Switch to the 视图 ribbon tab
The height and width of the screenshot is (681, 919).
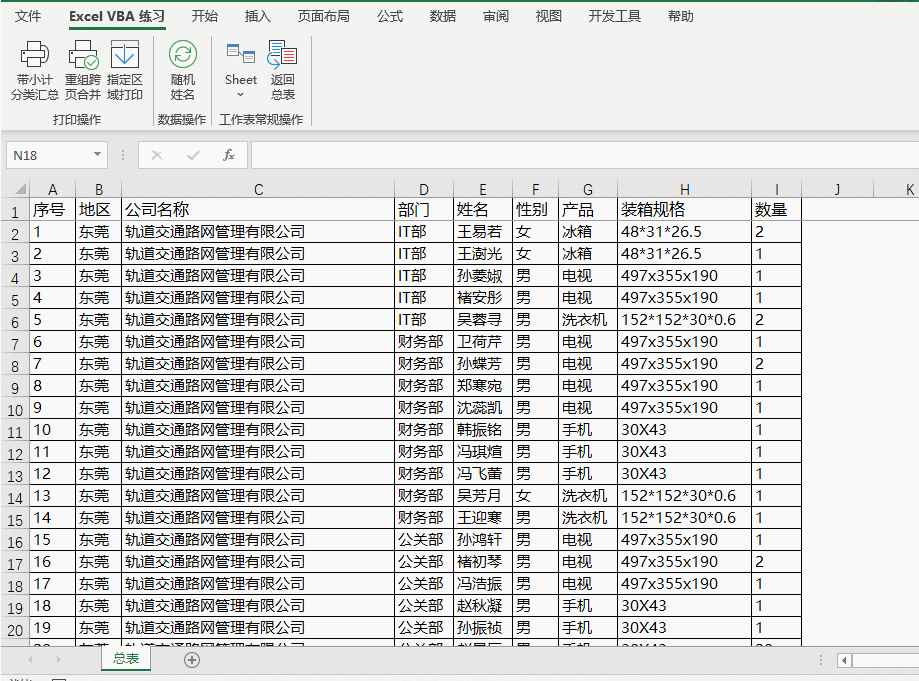click(549, 16)
